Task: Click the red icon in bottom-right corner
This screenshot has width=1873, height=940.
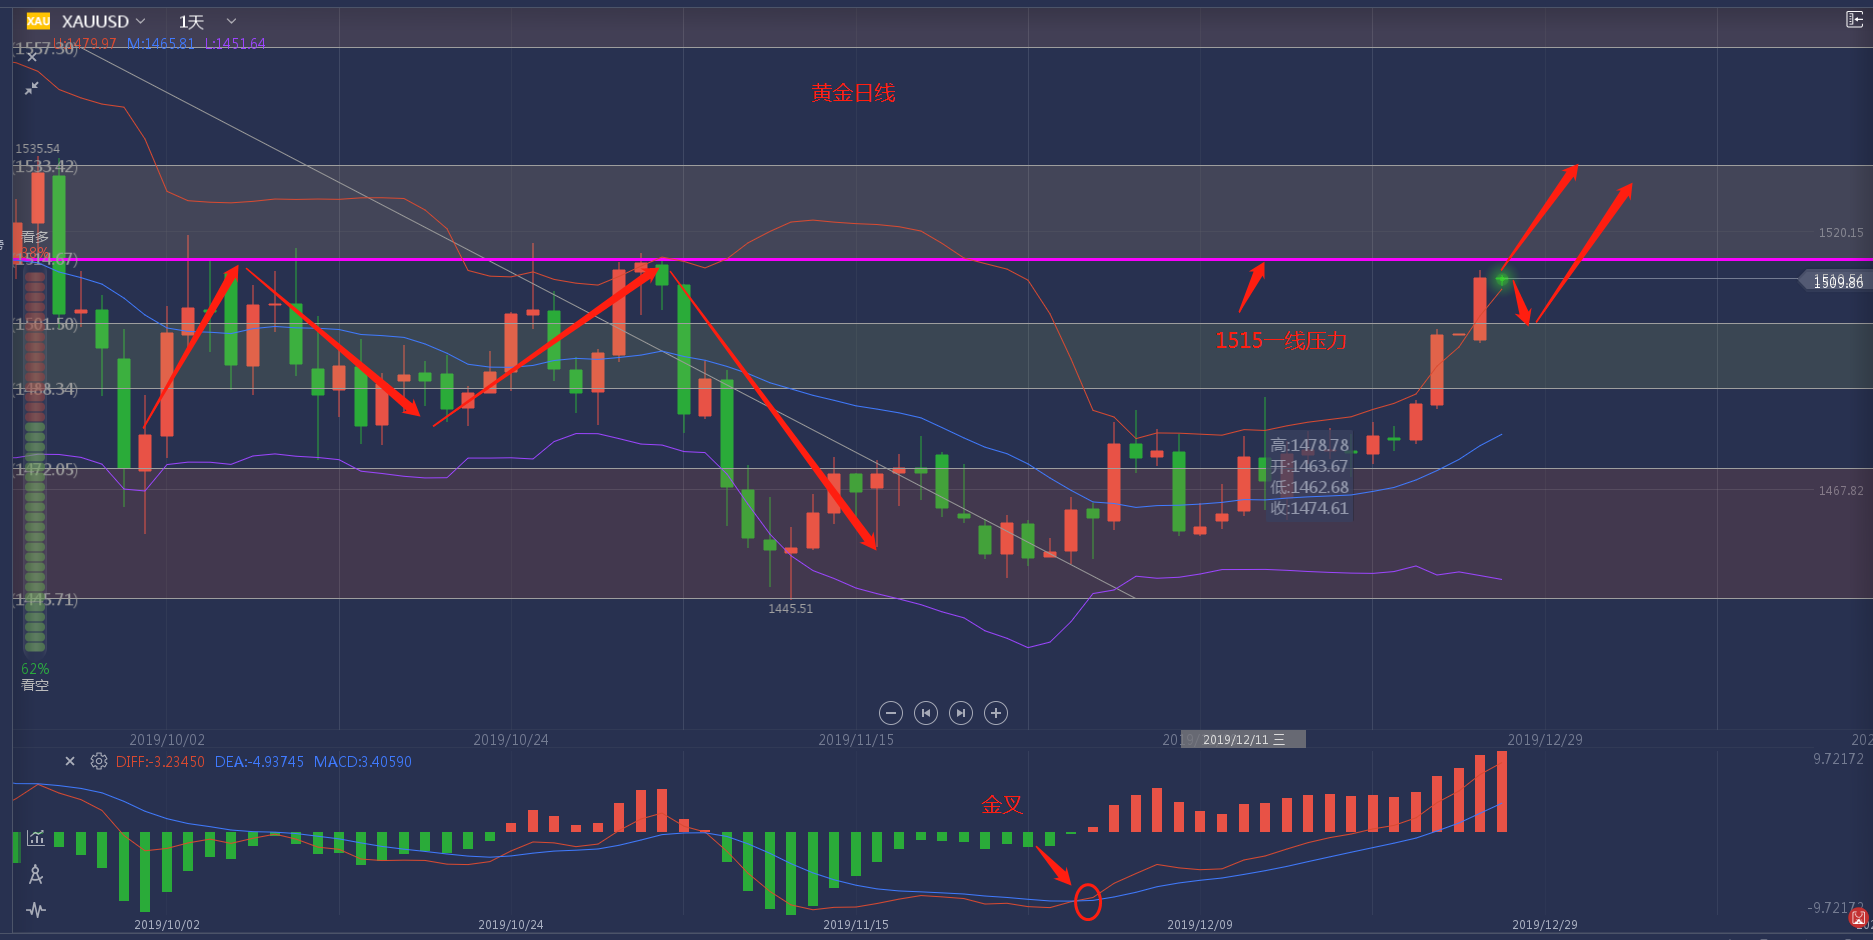Action: coord(1858,918)
